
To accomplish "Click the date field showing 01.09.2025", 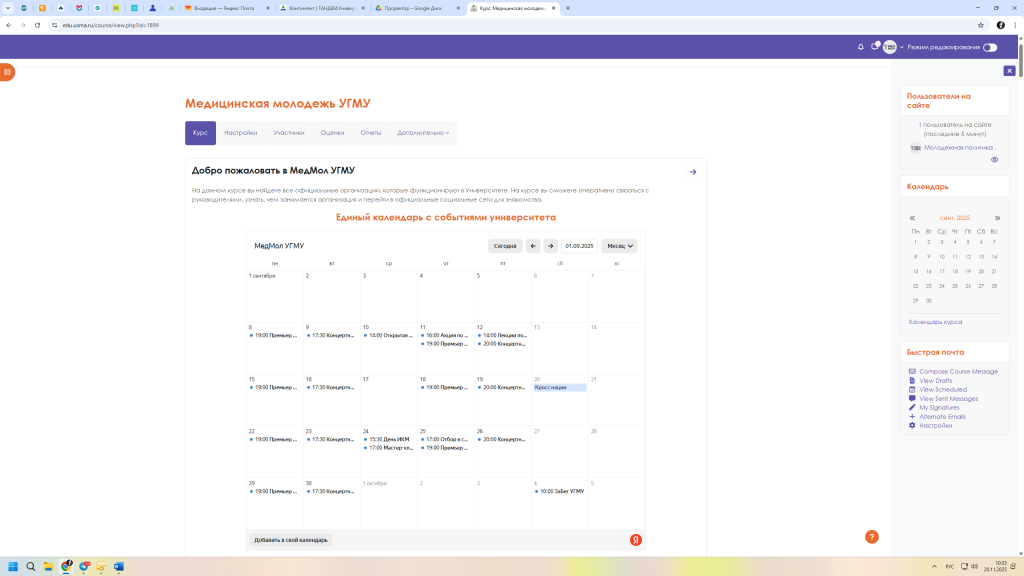I will click(x=579, y=246).
